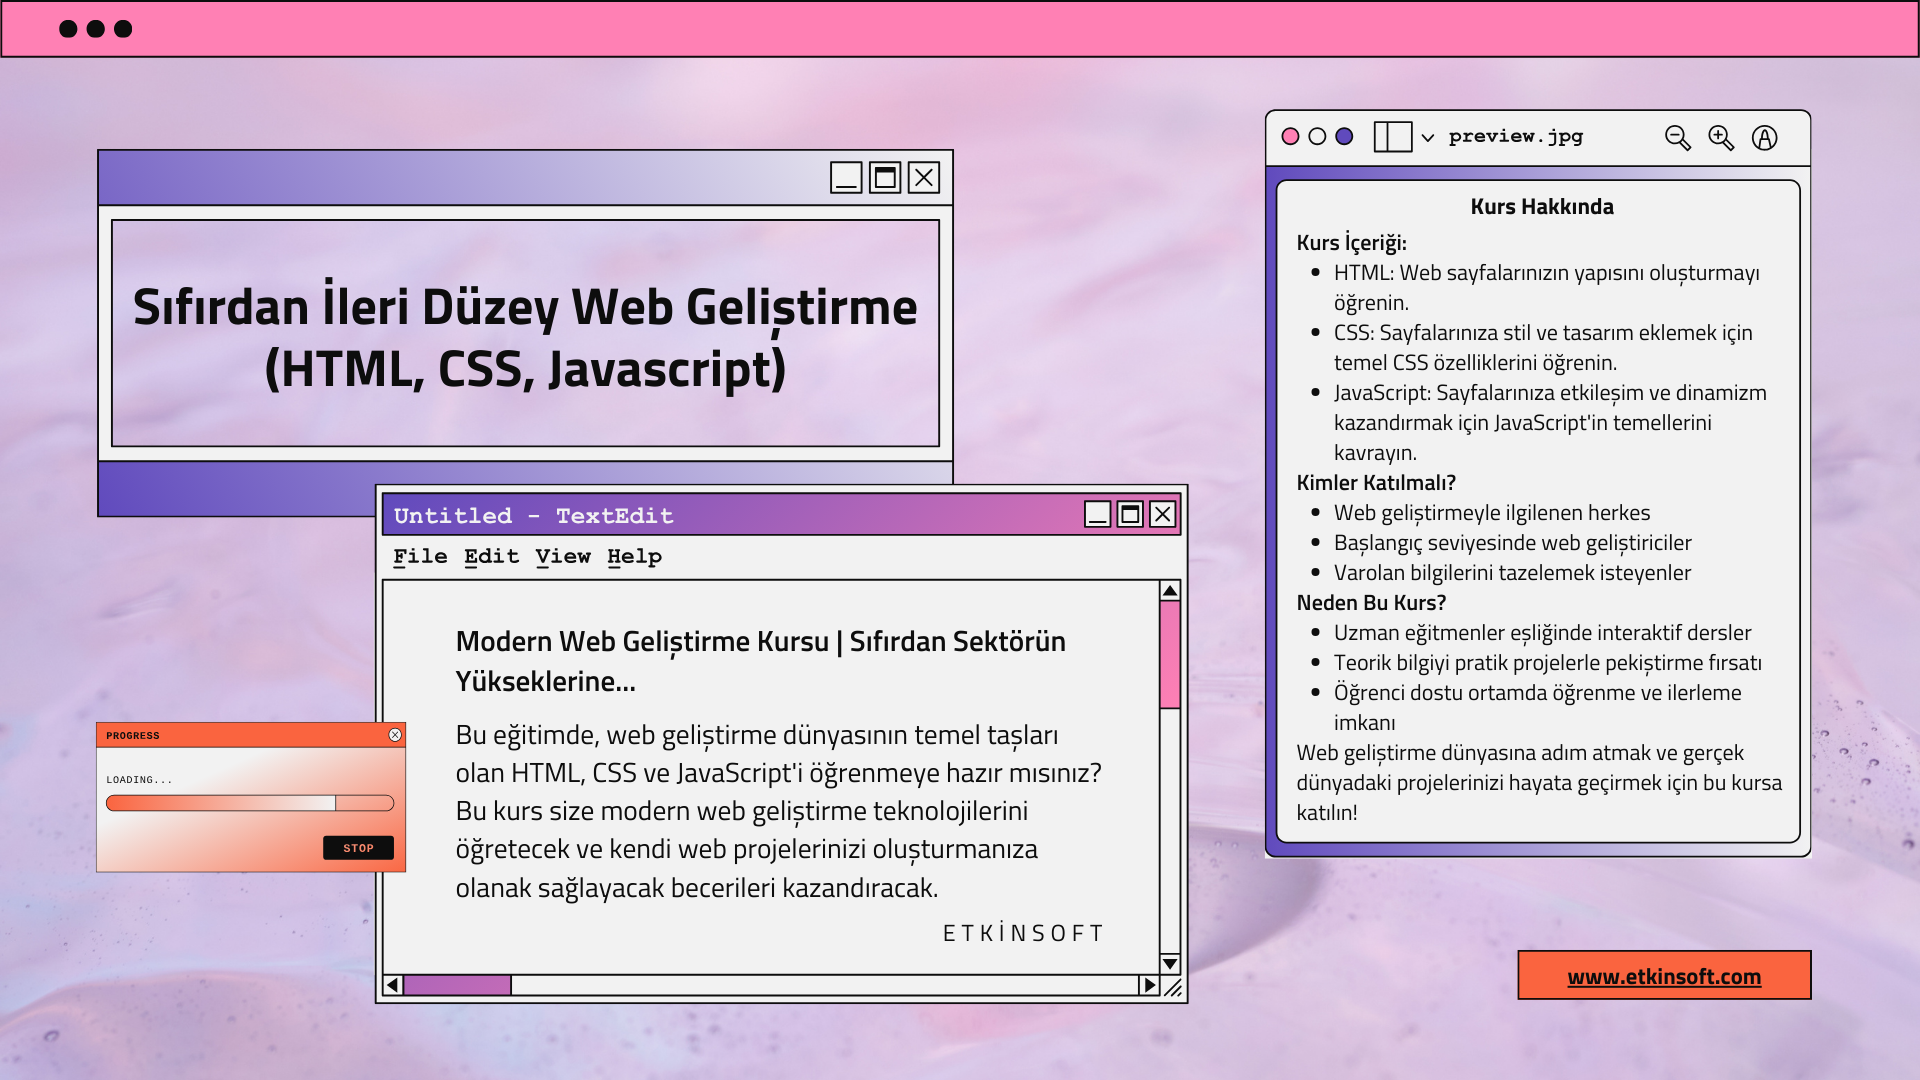Minimize the course title window
Screen dimensions: 1920x1080
[x=846, y=178]
